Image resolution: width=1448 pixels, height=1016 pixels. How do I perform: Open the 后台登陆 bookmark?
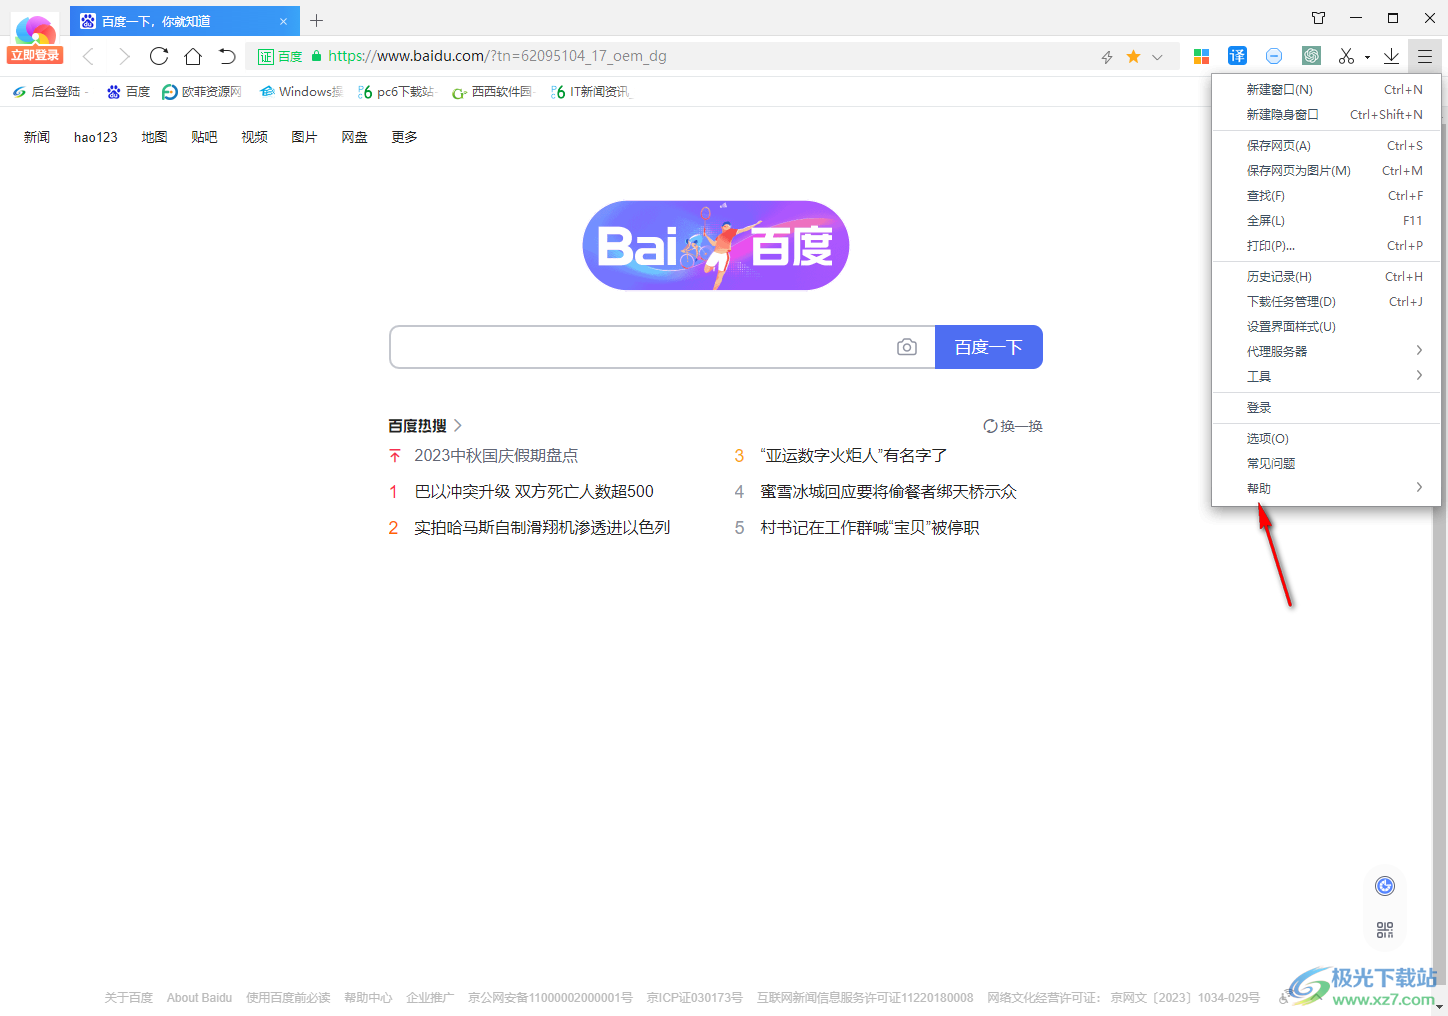(50, 92)
